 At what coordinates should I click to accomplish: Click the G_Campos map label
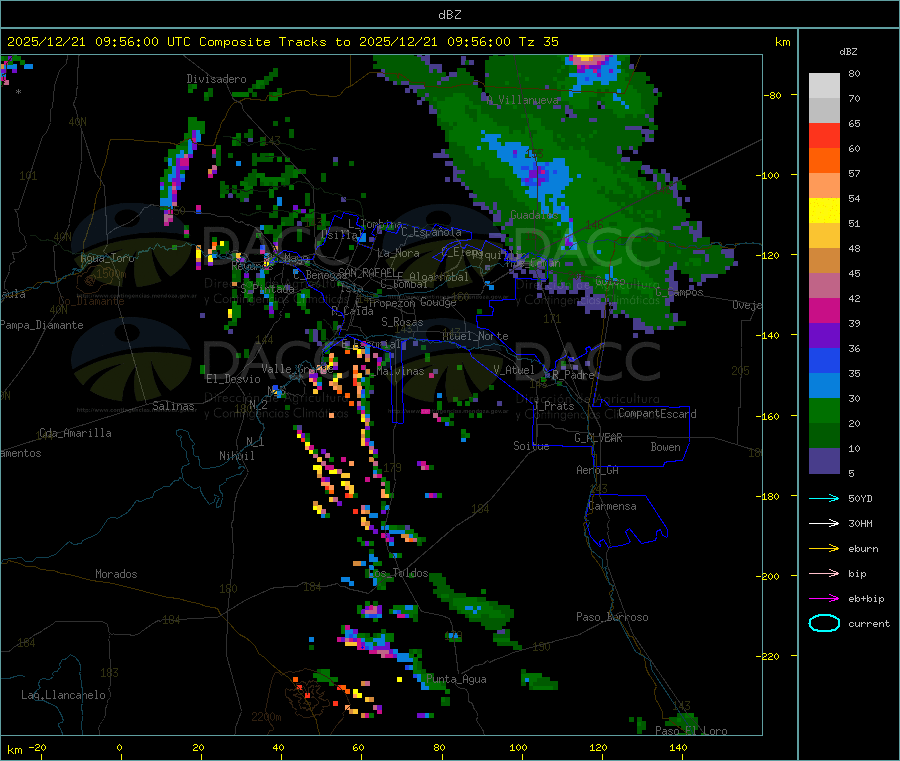point(679,292)
